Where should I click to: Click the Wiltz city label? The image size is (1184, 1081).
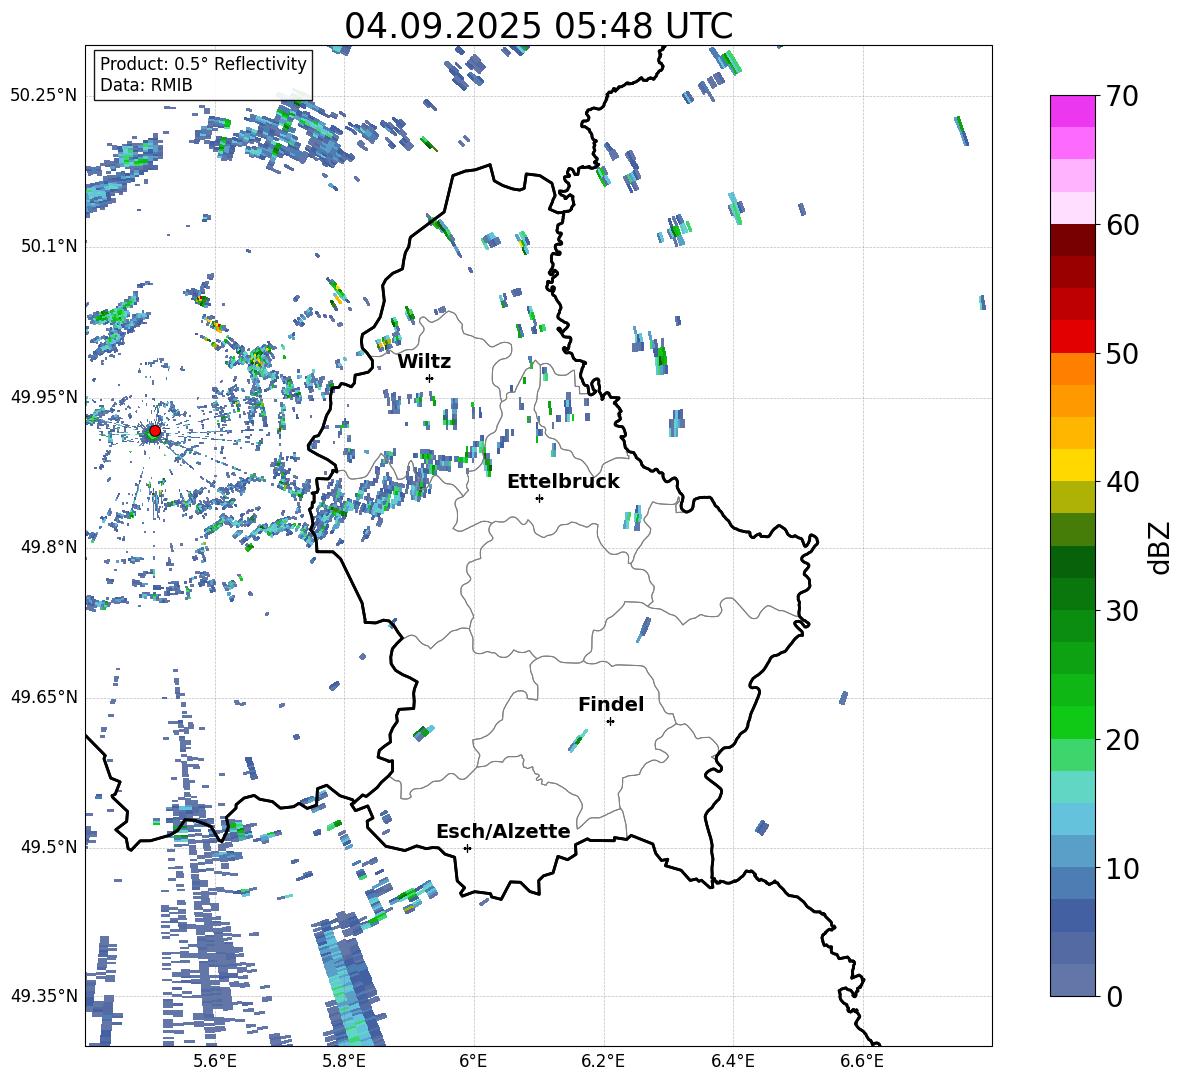pyautogui.click(x=424, y=362)
